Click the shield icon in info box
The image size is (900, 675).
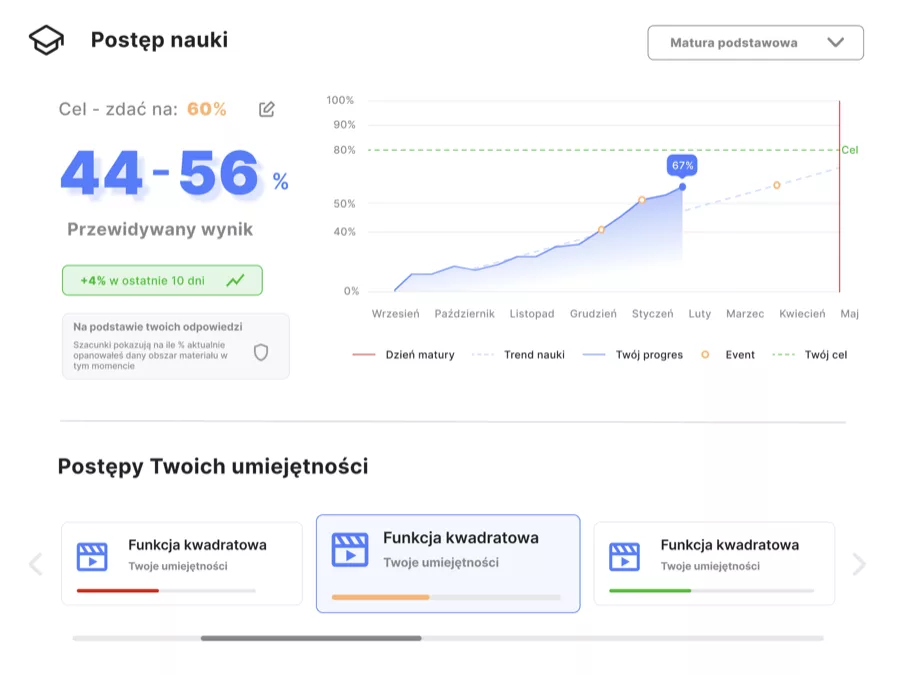261,352
